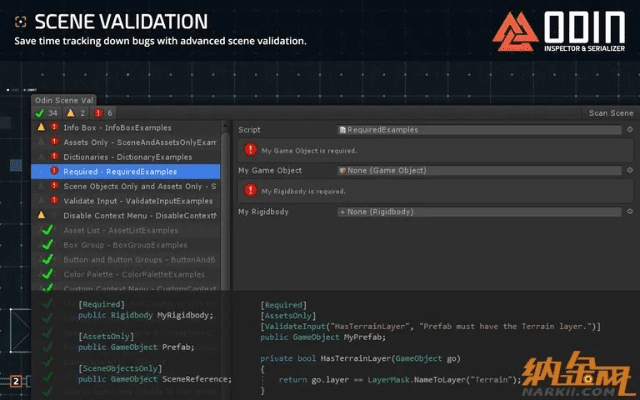Click the green checkmark next to Asset List

(x=46, y=230)
